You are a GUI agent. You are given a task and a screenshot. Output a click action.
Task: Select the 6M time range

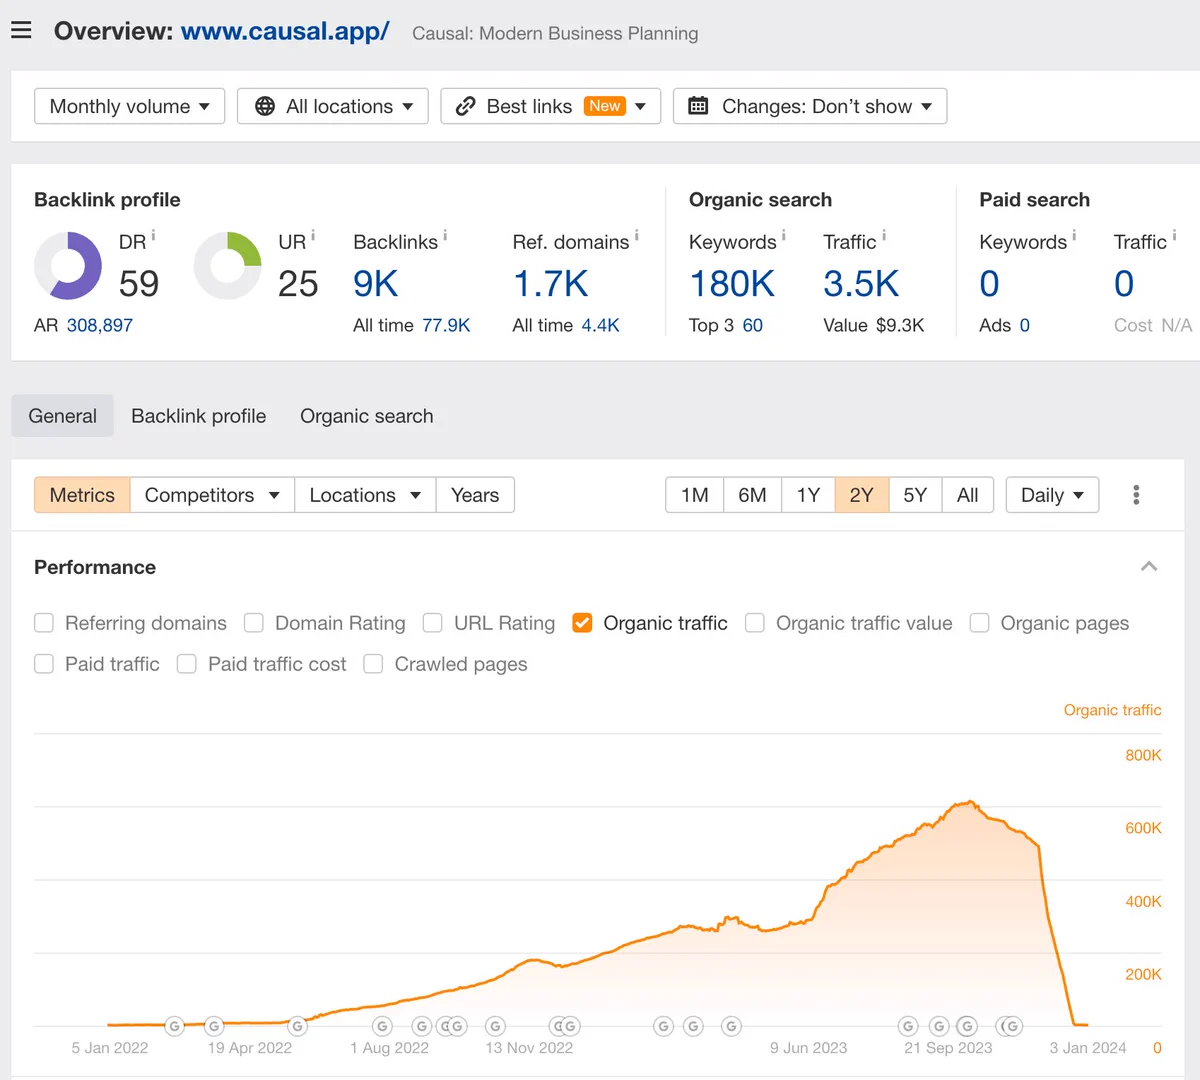(x=752, y=495)
